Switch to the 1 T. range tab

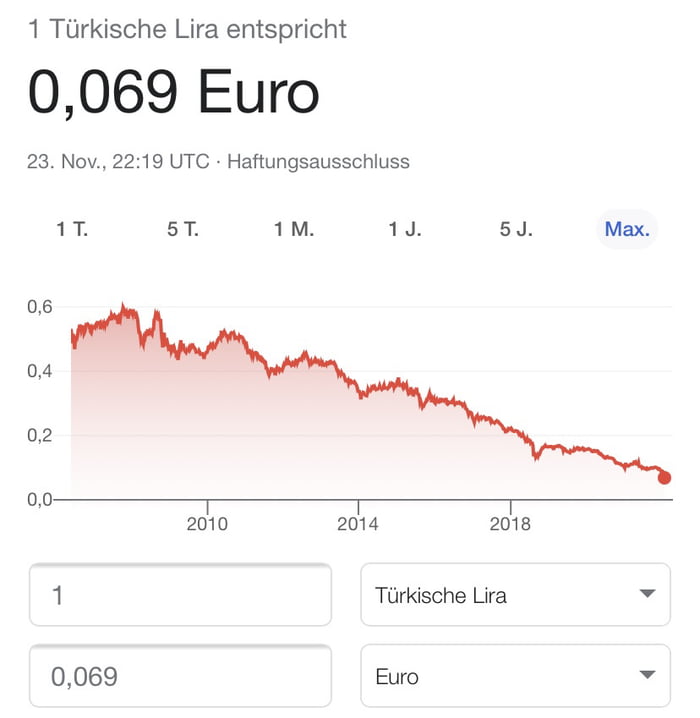[72, 229]
